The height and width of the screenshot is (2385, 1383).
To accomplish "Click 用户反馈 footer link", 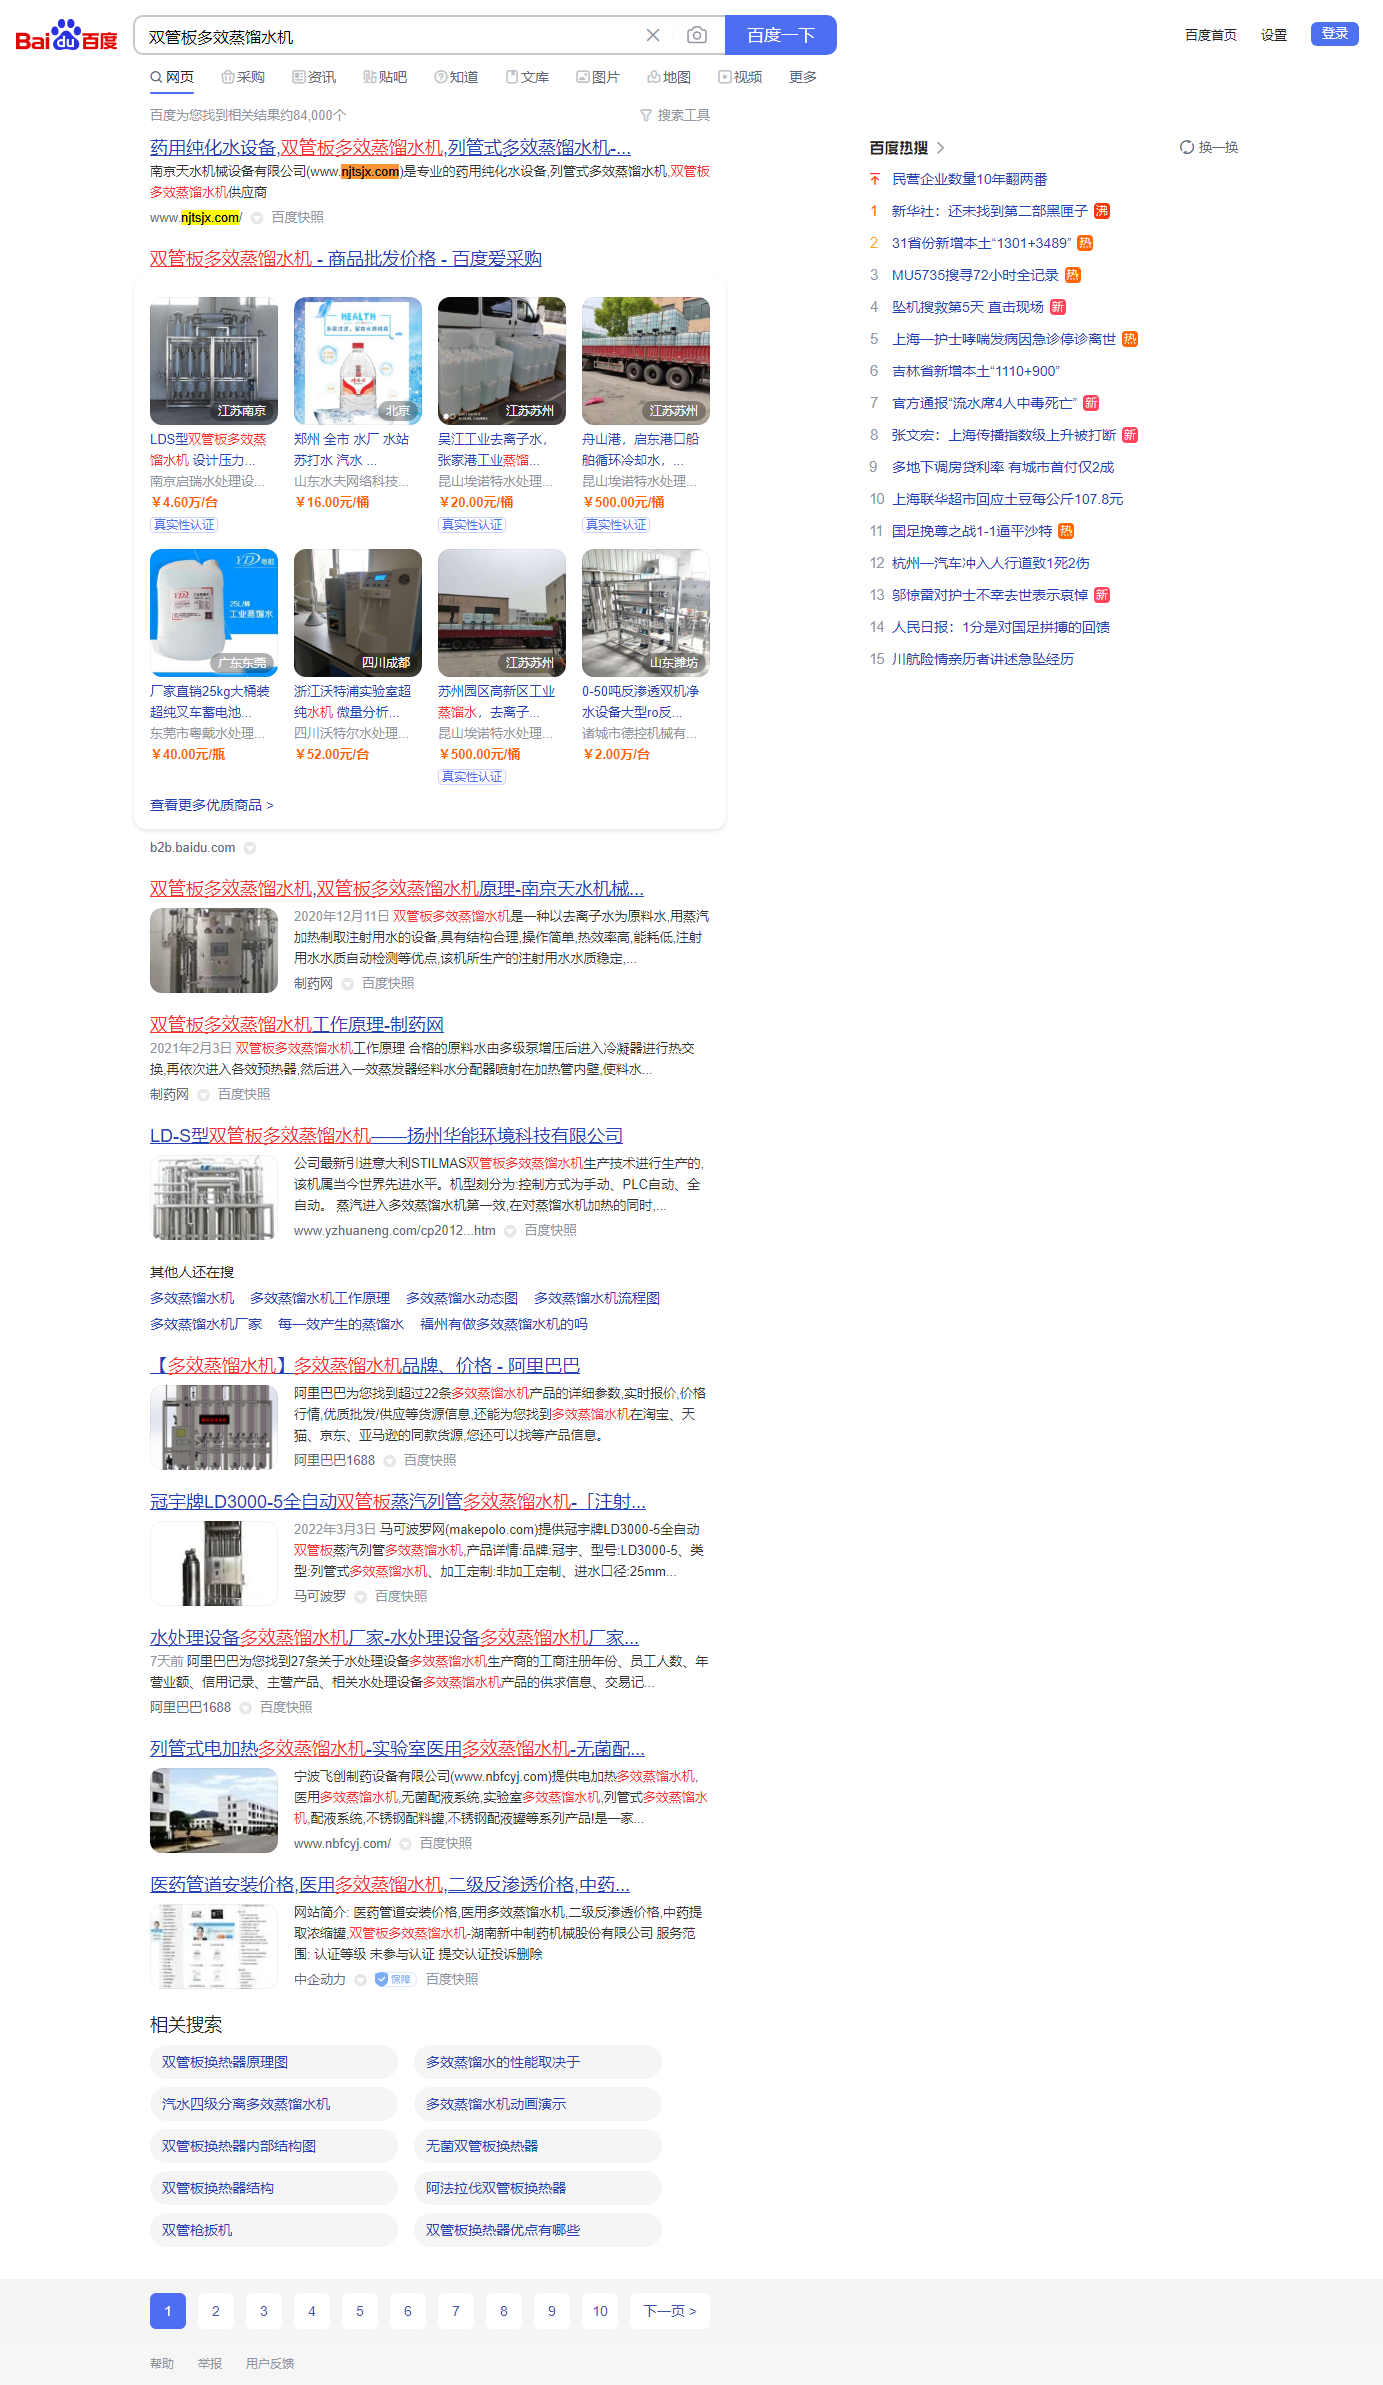I will 270,2364.
